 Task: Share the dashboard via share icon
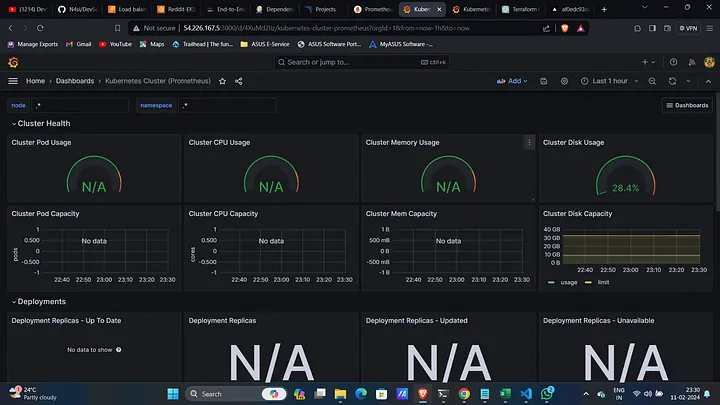(238, 81)
